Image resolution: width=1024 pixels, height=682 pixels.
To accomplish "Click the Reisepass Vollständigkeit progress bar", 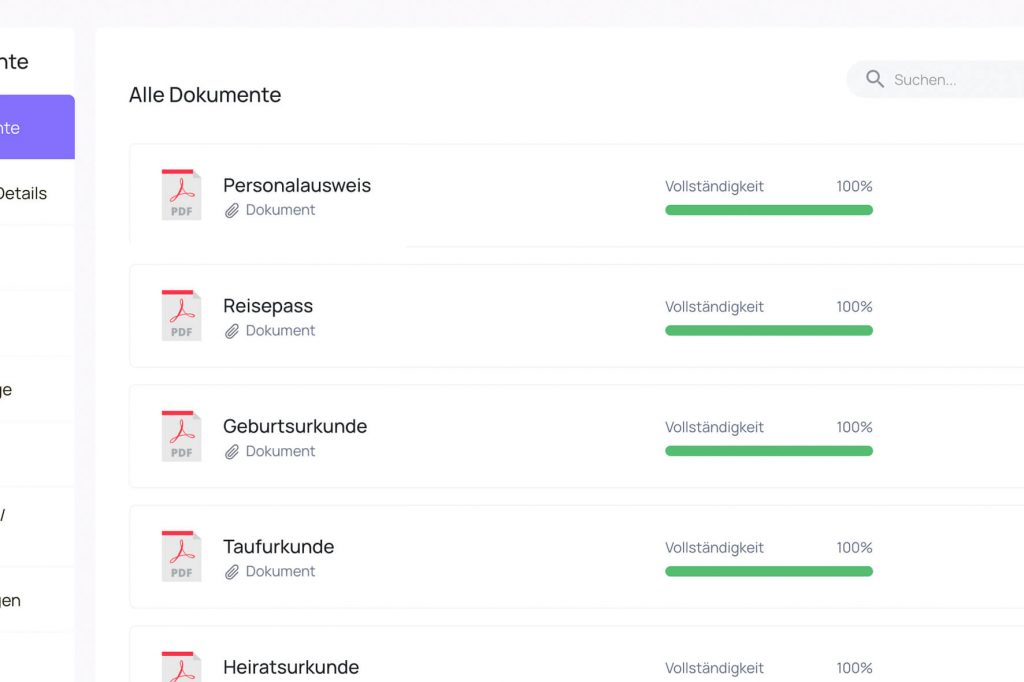I will 768,330.
